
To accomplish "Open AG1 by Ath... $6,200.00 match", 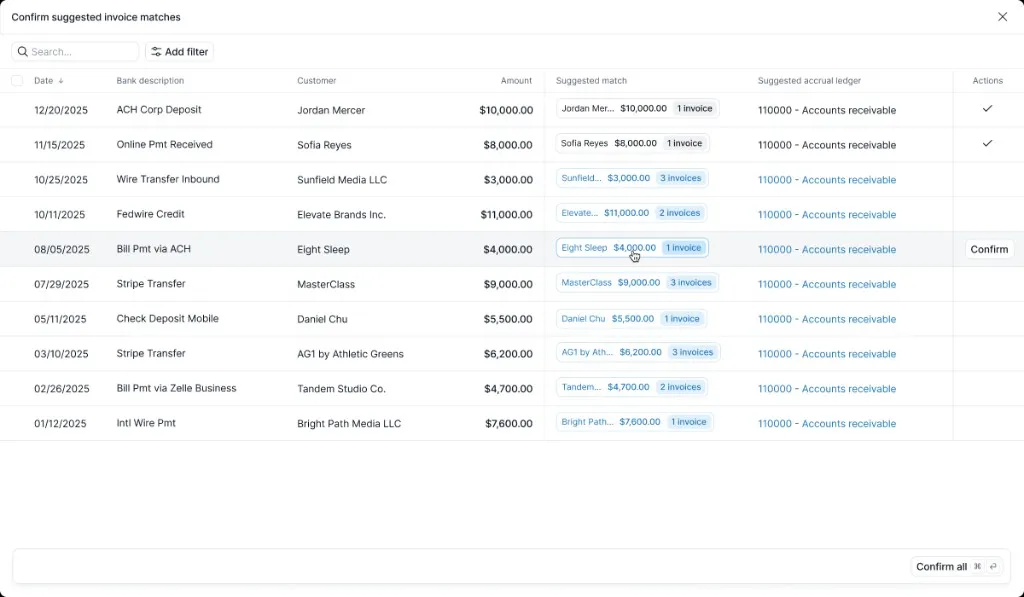I will 638,352.
